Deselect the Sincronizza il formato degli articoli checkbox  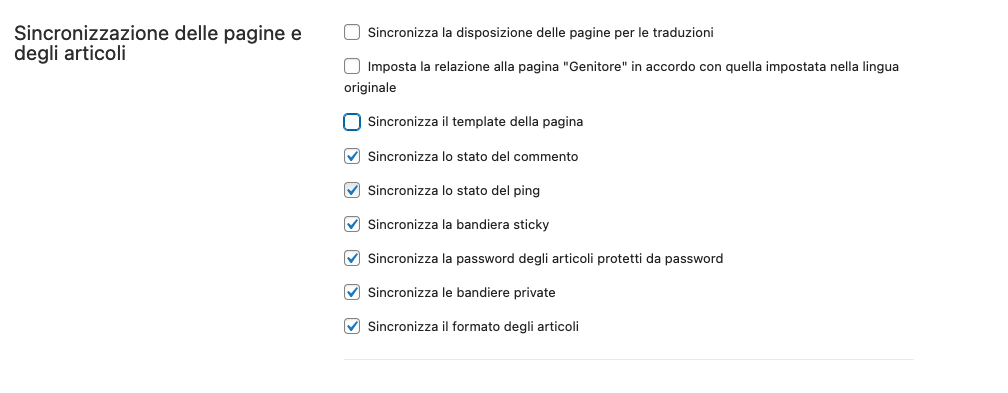(352, 327)
